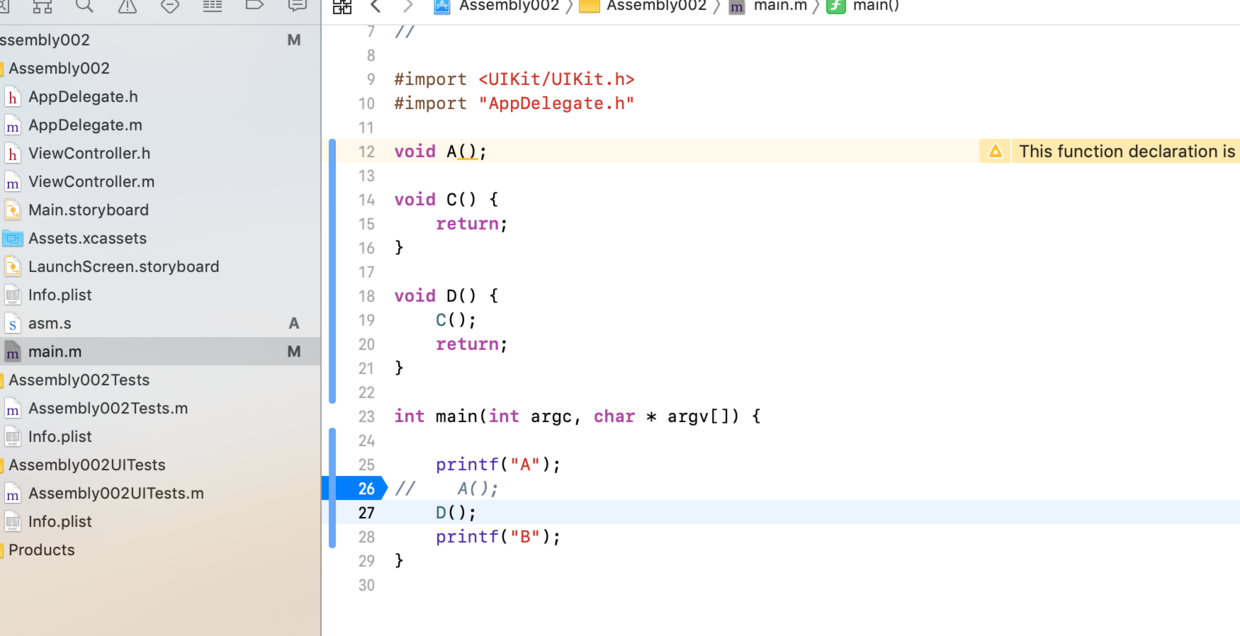1240x636 pixels.
Task: Open Main.storyboard in the navigator
Action: (x=88, y=210)
